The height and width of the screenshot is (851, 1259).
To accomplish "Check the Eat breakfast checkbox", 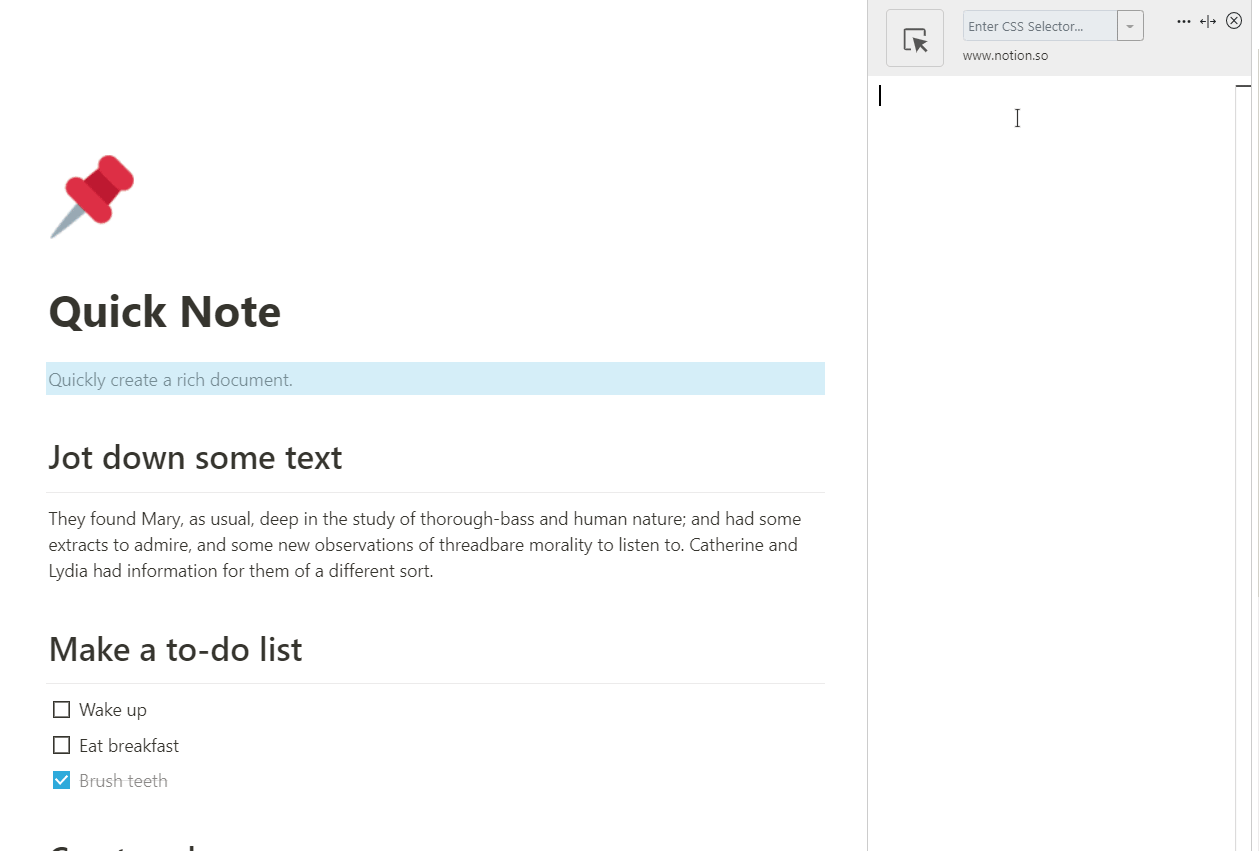I will pyautogui.click(x=61, y=744).
